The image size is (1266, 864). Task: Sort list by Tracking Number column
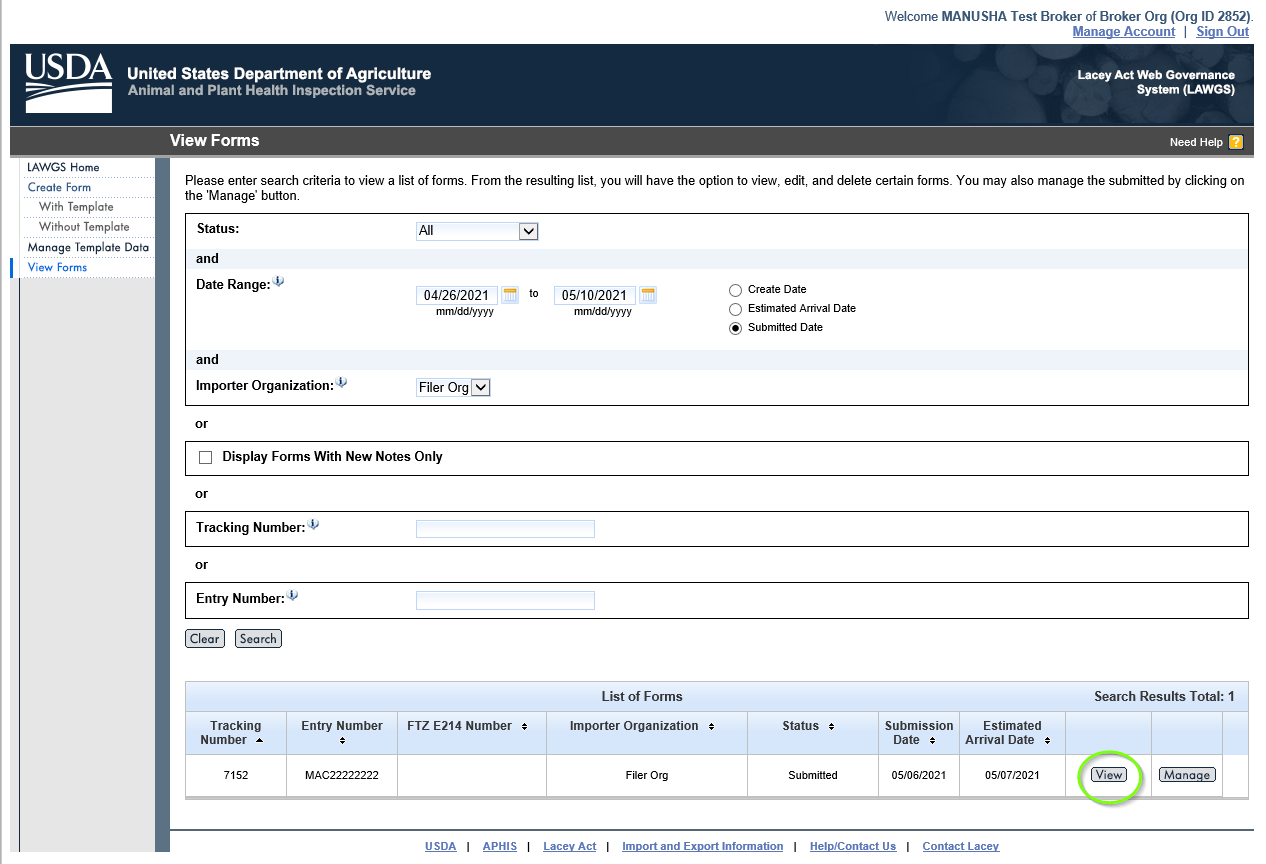[x=236, y=733]
